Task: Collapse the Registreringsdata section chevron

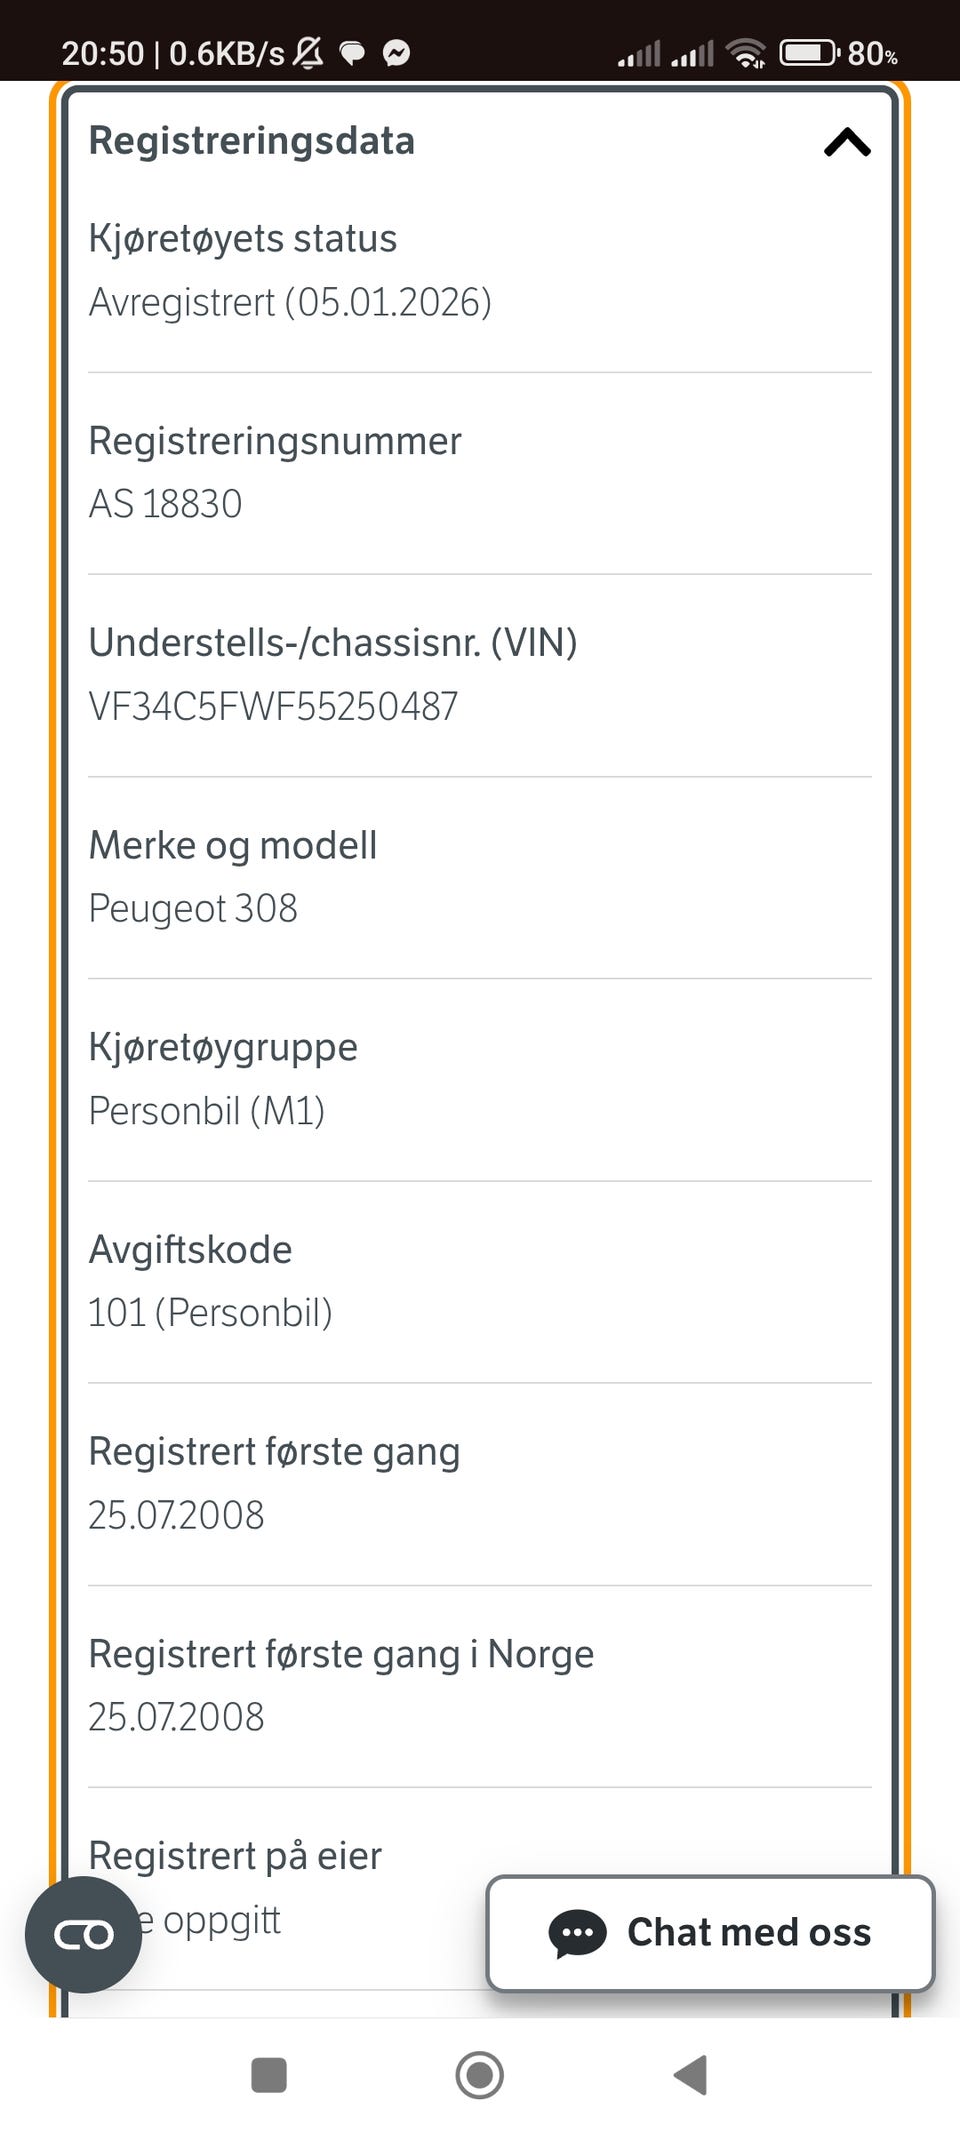Action: click(x=847, y=142)
